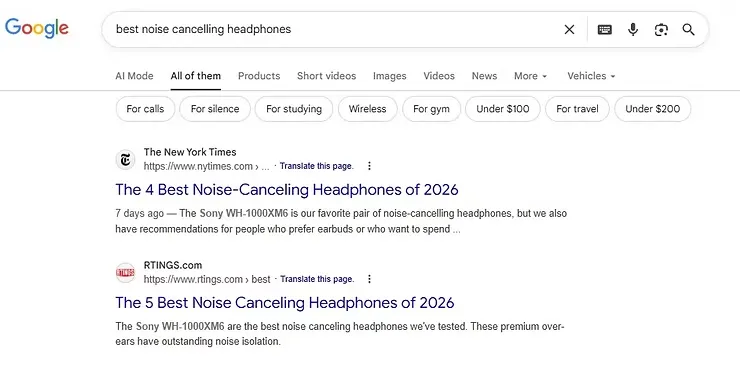
Task: Start voice search with microphone icon
Action: [x=633, y=30]
